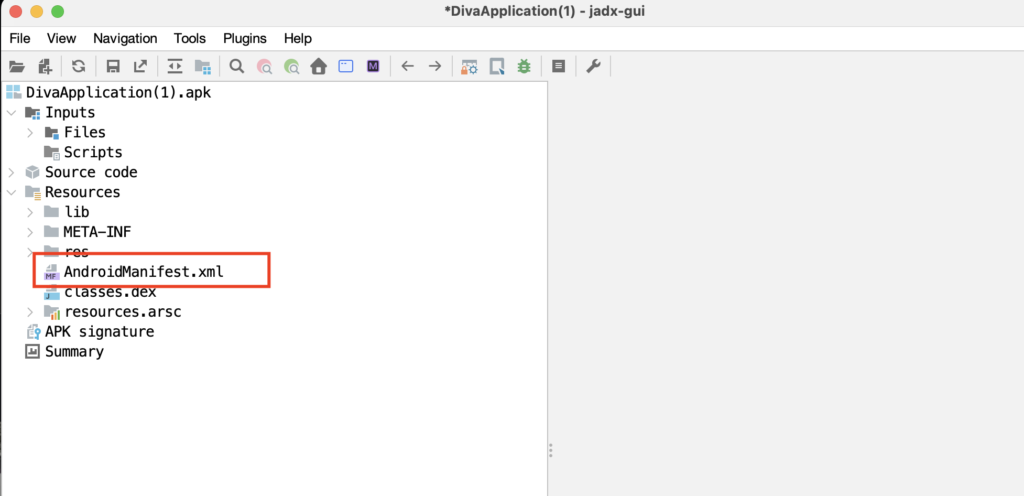Screen dimensions: 1024x496
Task: Click the purple M manifest toolbar icon
Action: point(373,66)
